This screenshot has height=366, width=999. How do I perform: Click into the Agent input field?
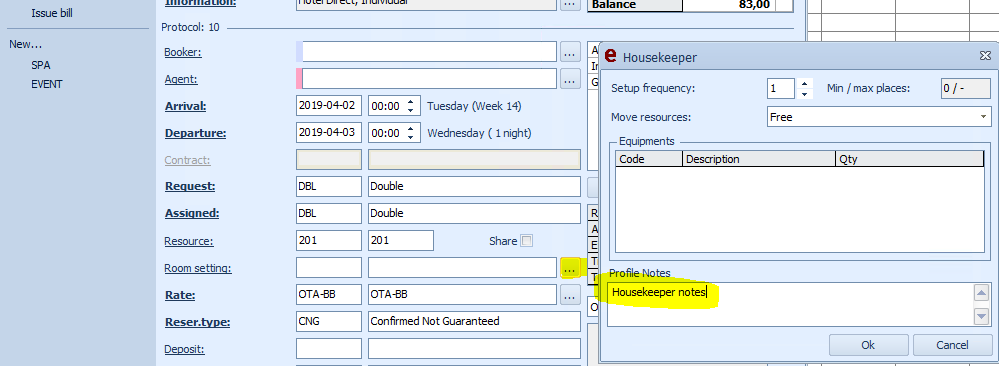point(429,78)
